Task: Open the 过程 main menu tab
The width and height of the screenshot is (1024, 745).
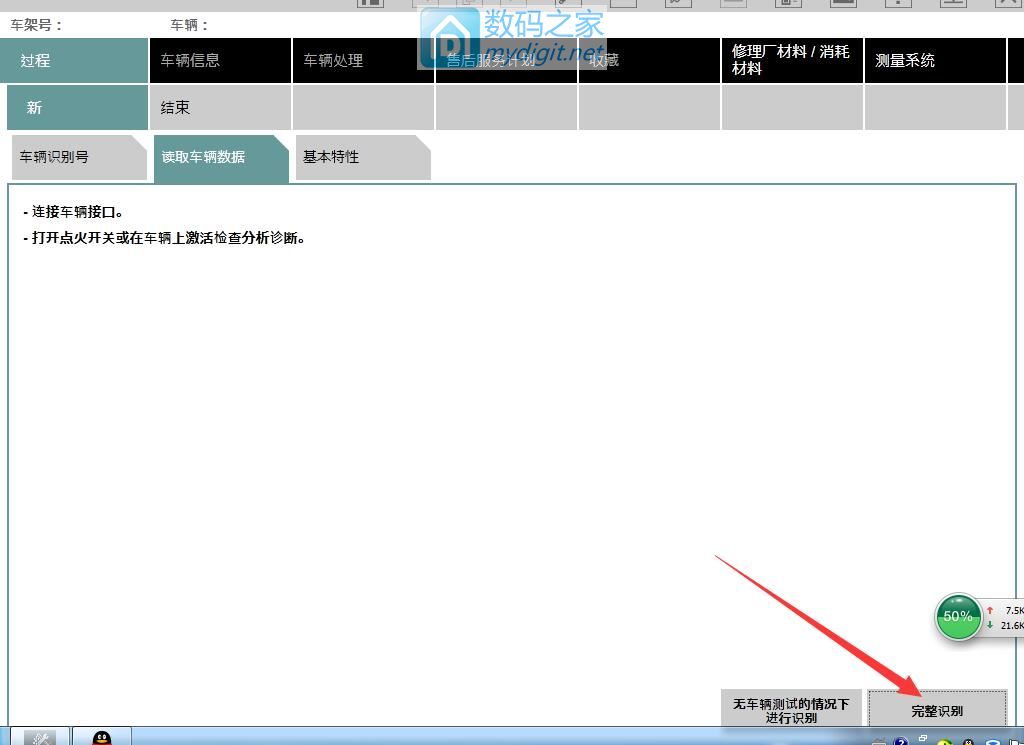Action: click(x=74, y=61)
